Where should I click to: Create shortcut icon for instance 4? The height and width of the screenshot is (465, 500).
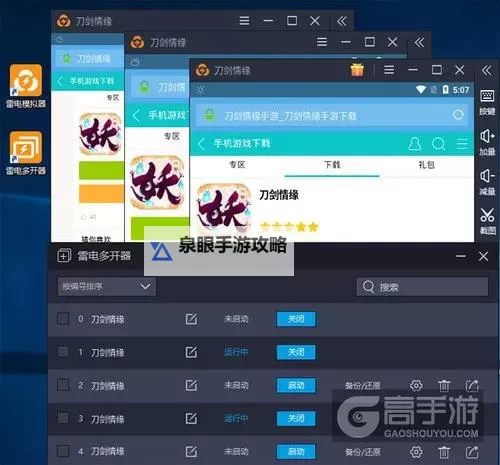(x=472, y=452)
